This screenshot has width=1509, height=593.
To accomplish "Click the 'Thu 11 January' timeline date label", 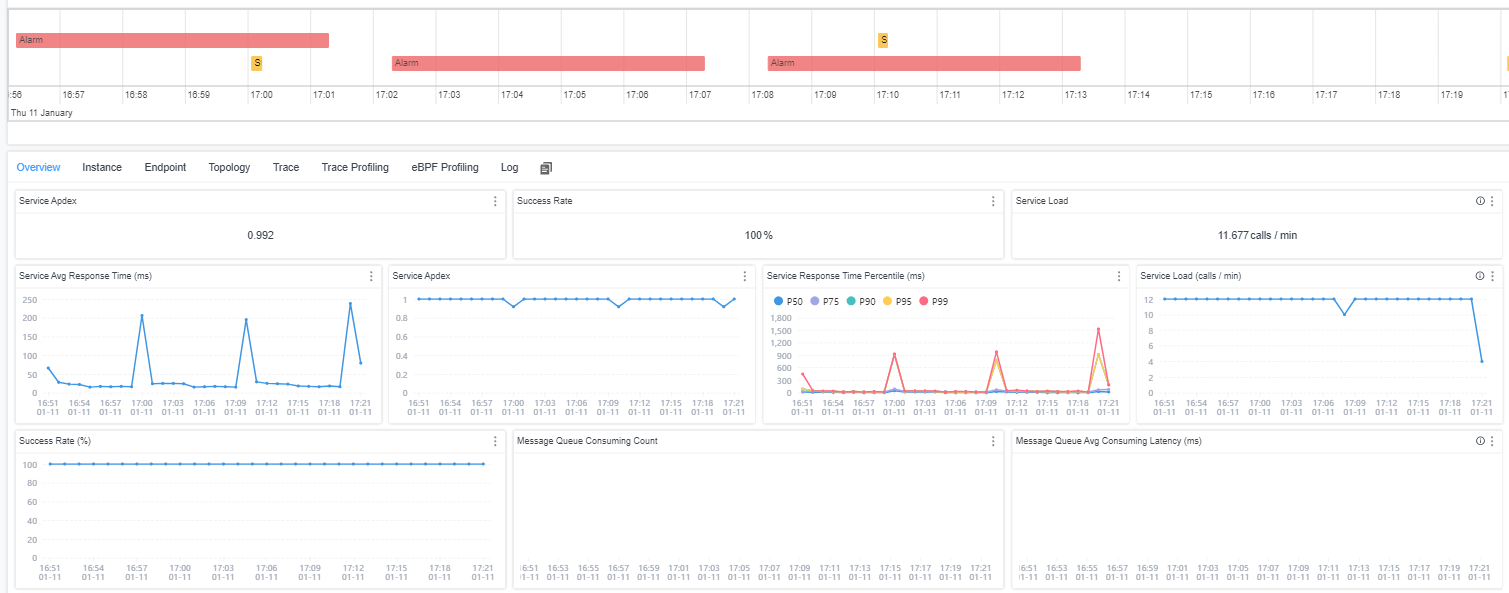I will [x=41, y=113].
